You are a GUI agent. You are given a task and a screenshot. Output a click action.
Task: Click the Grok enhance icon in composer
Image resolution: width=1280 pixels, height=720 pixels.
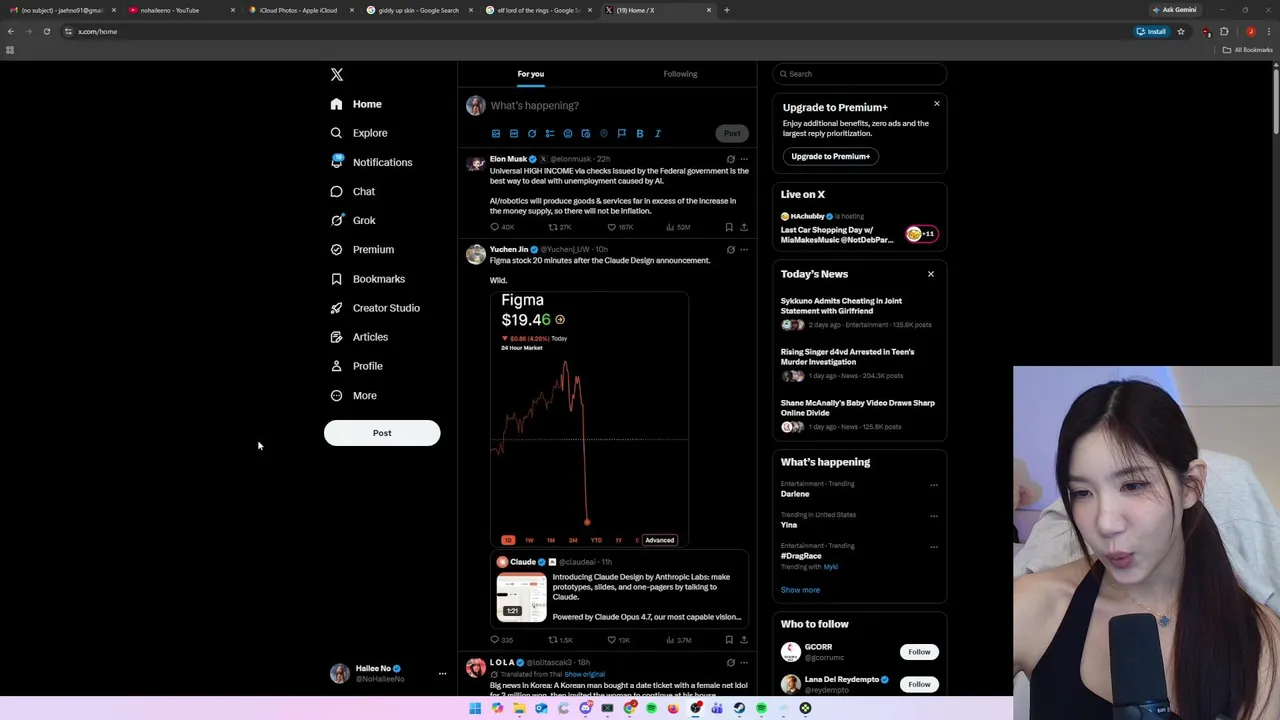(x=532, y=133)
